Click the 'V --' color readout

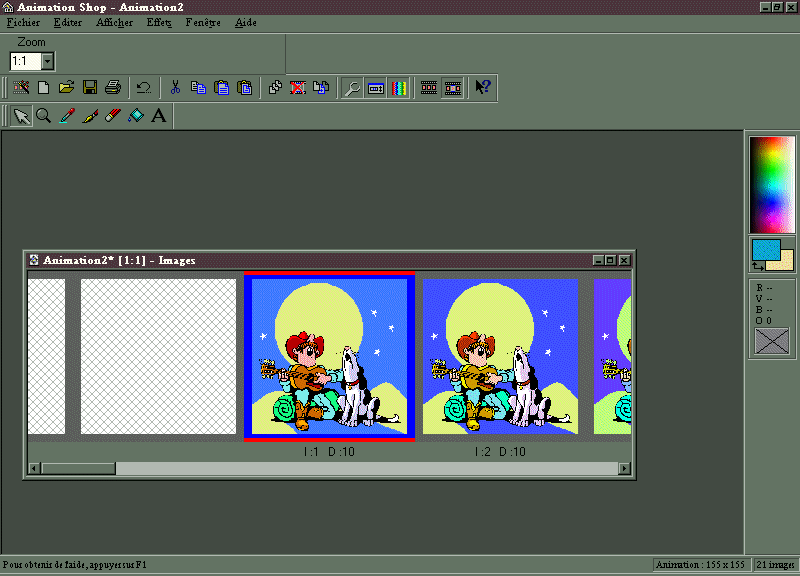[764, 298]
